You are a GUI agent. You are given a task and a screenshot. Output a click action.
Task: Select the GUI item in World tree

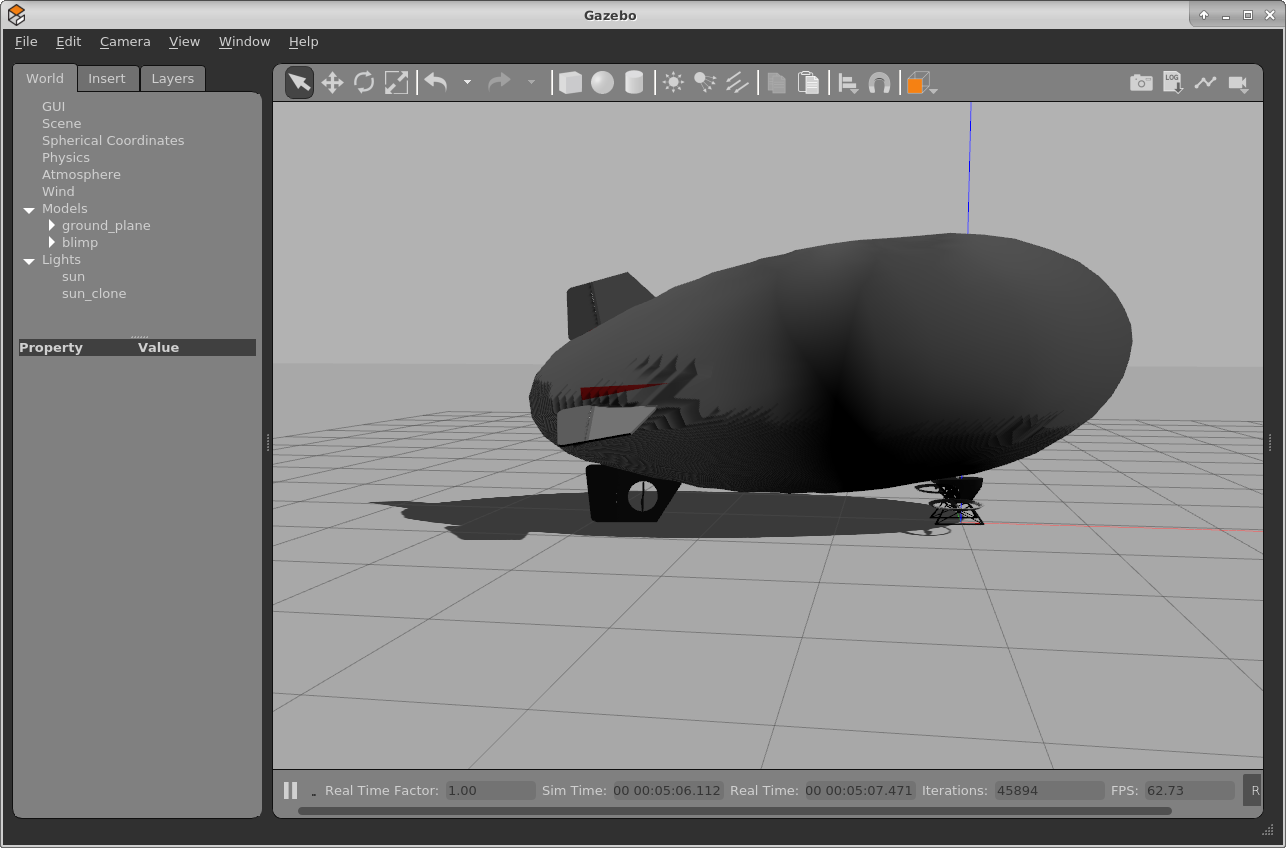[53, 107]
